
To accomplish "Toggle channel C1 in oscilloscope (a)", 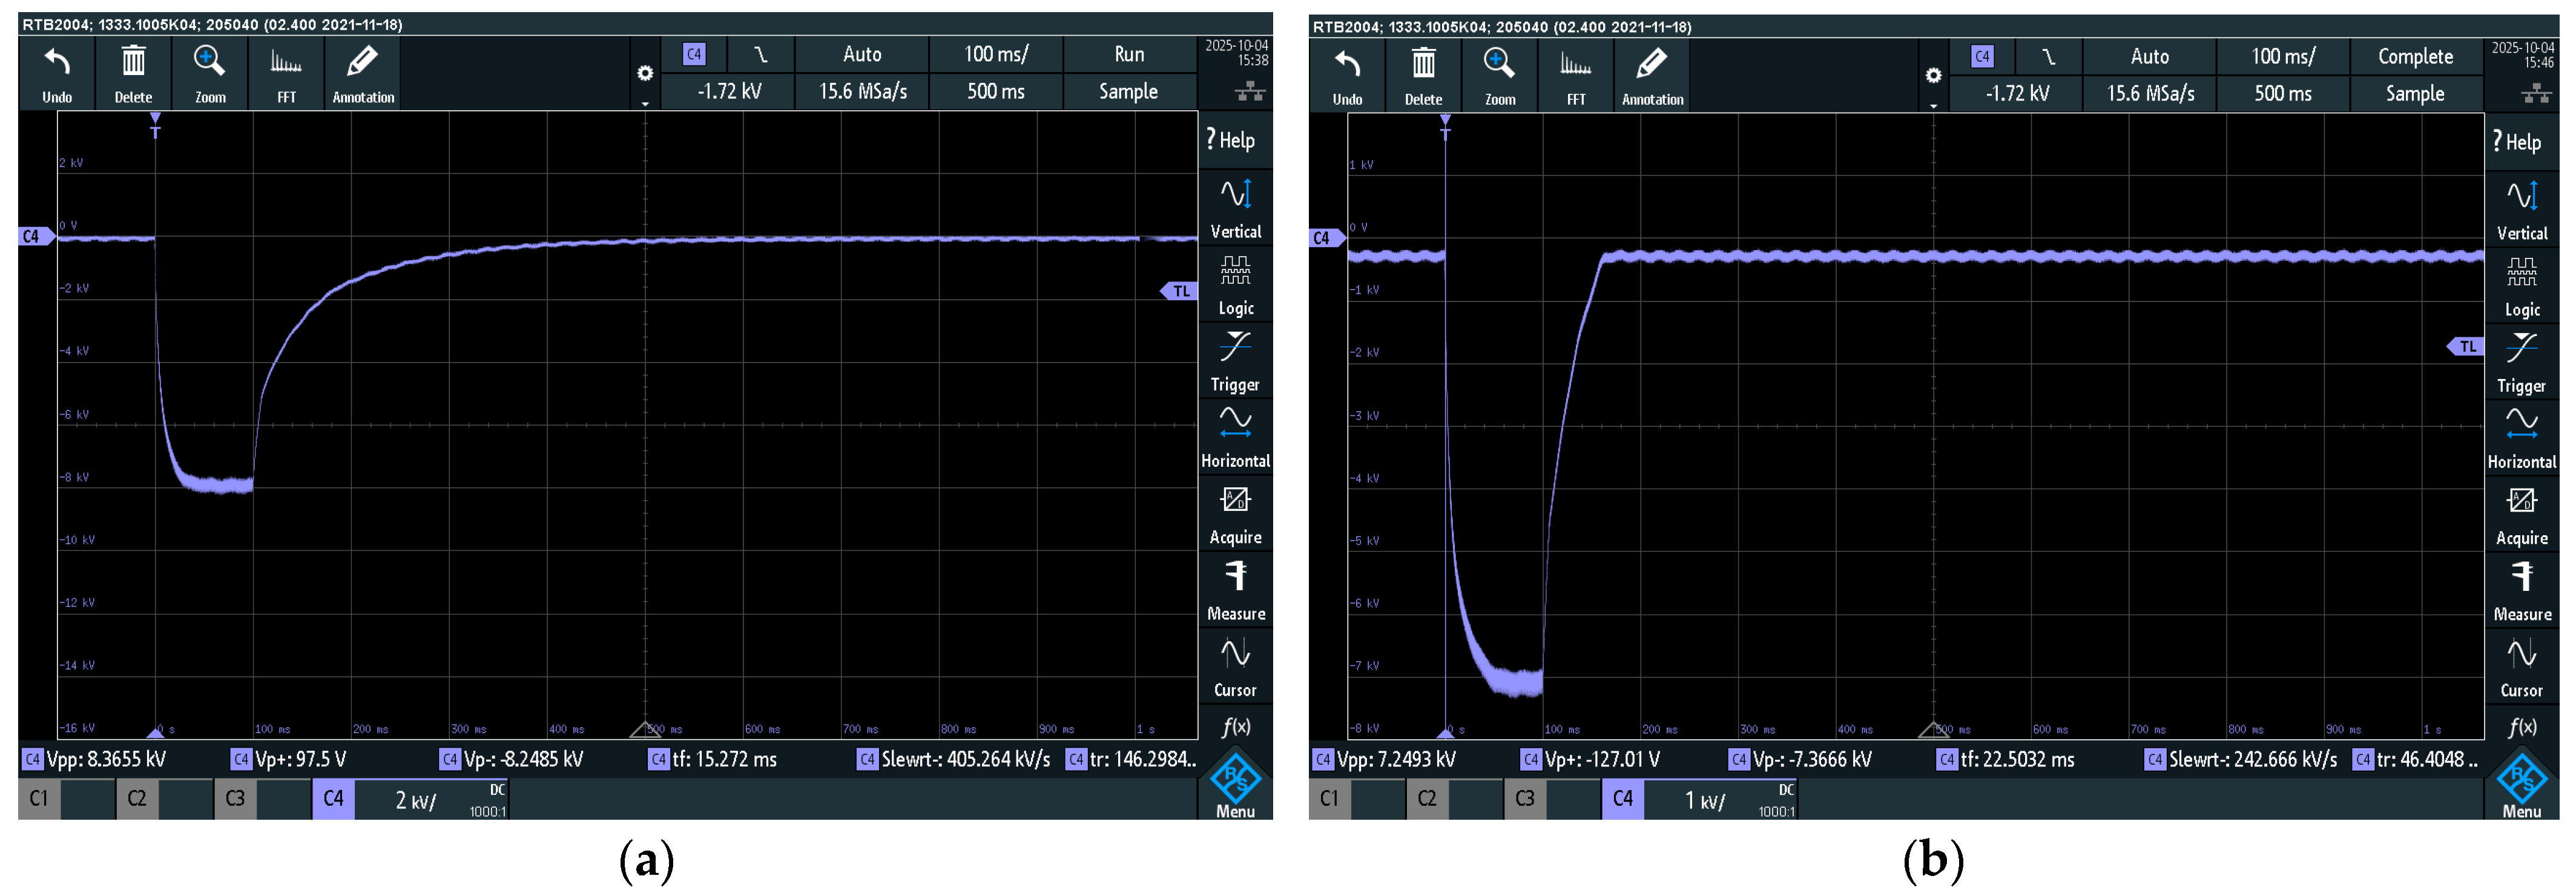I will (x=39, y=798).
